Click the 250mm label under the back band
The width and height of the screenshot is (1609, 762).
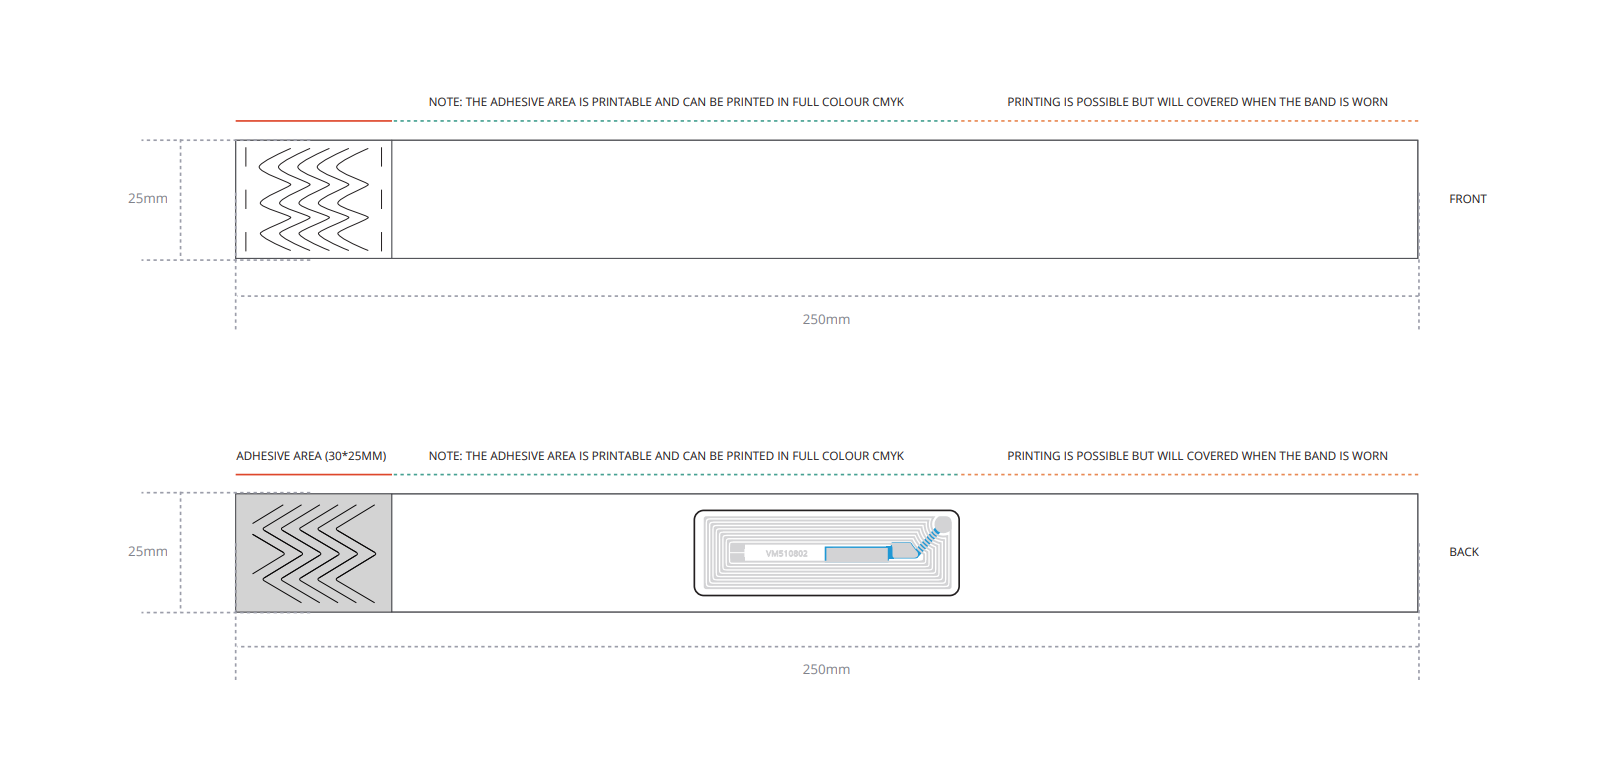[826, 670]
